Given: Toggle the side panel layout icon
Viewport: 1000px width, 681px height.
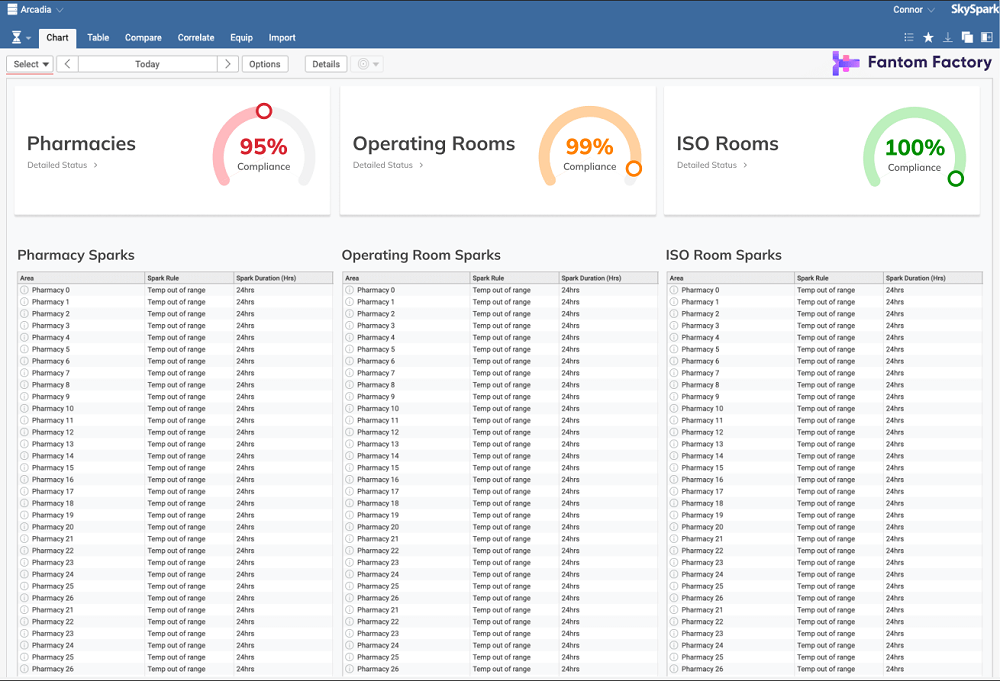Looking at the screenshot, I should (987, 38).
